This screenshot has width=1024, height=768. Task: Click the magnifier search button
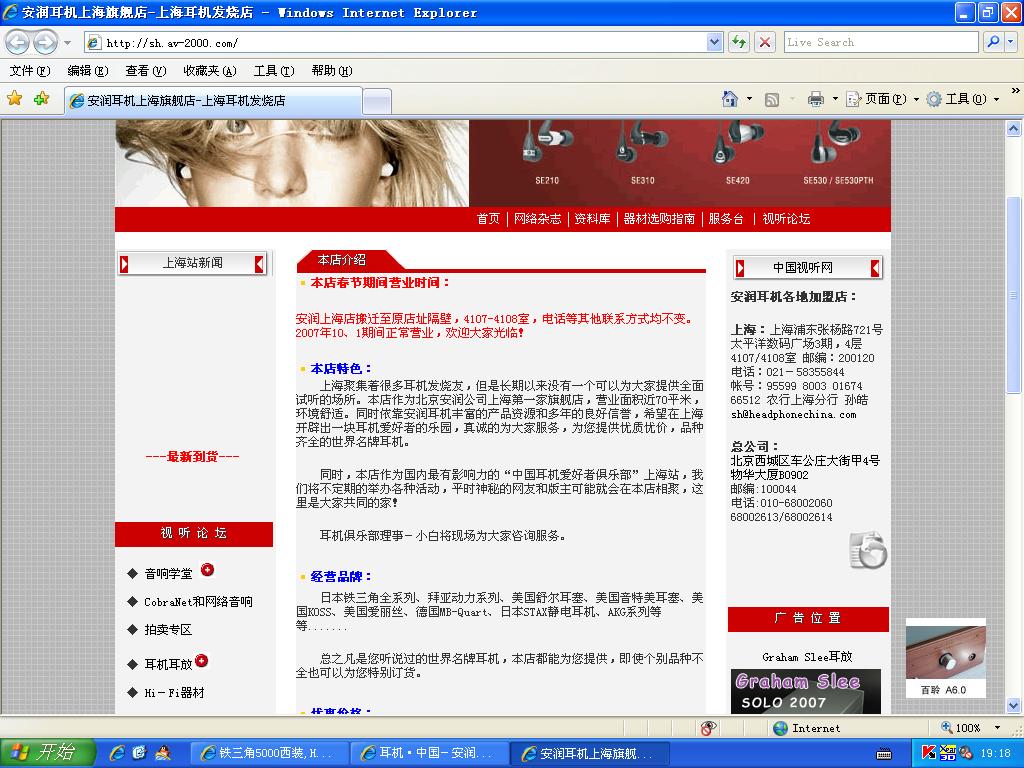coord(993,42)
